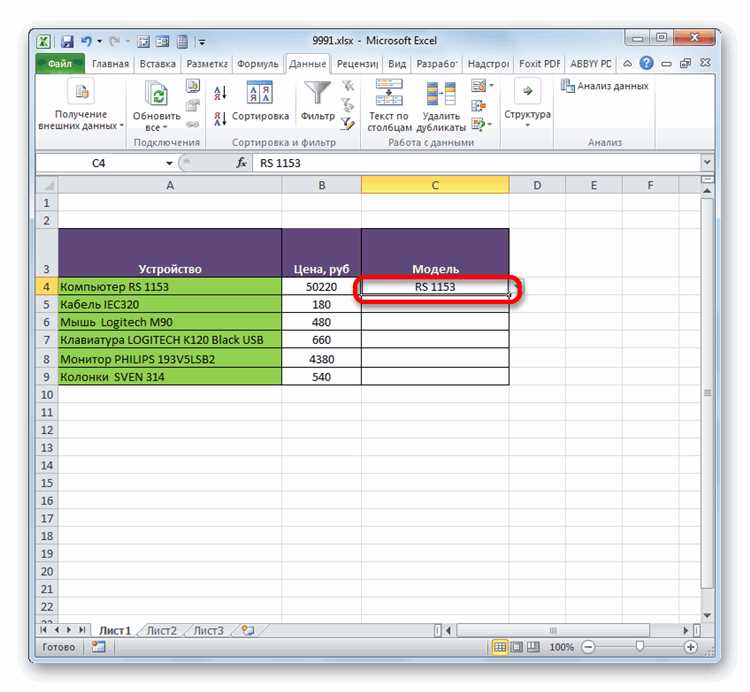Screen dimensions: 750x692
Task: Click the advanced filter icon
Action: (x=348, y=124)
